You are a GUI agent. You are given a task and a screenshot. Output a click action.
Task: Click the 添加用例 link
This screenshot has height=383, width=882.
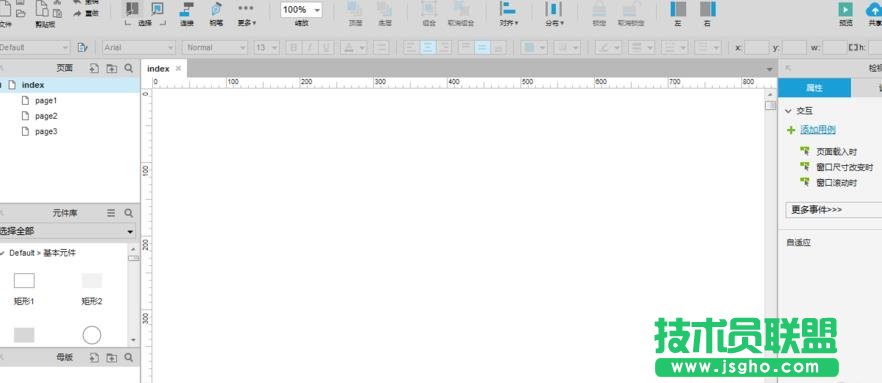(x=818, y=130)
